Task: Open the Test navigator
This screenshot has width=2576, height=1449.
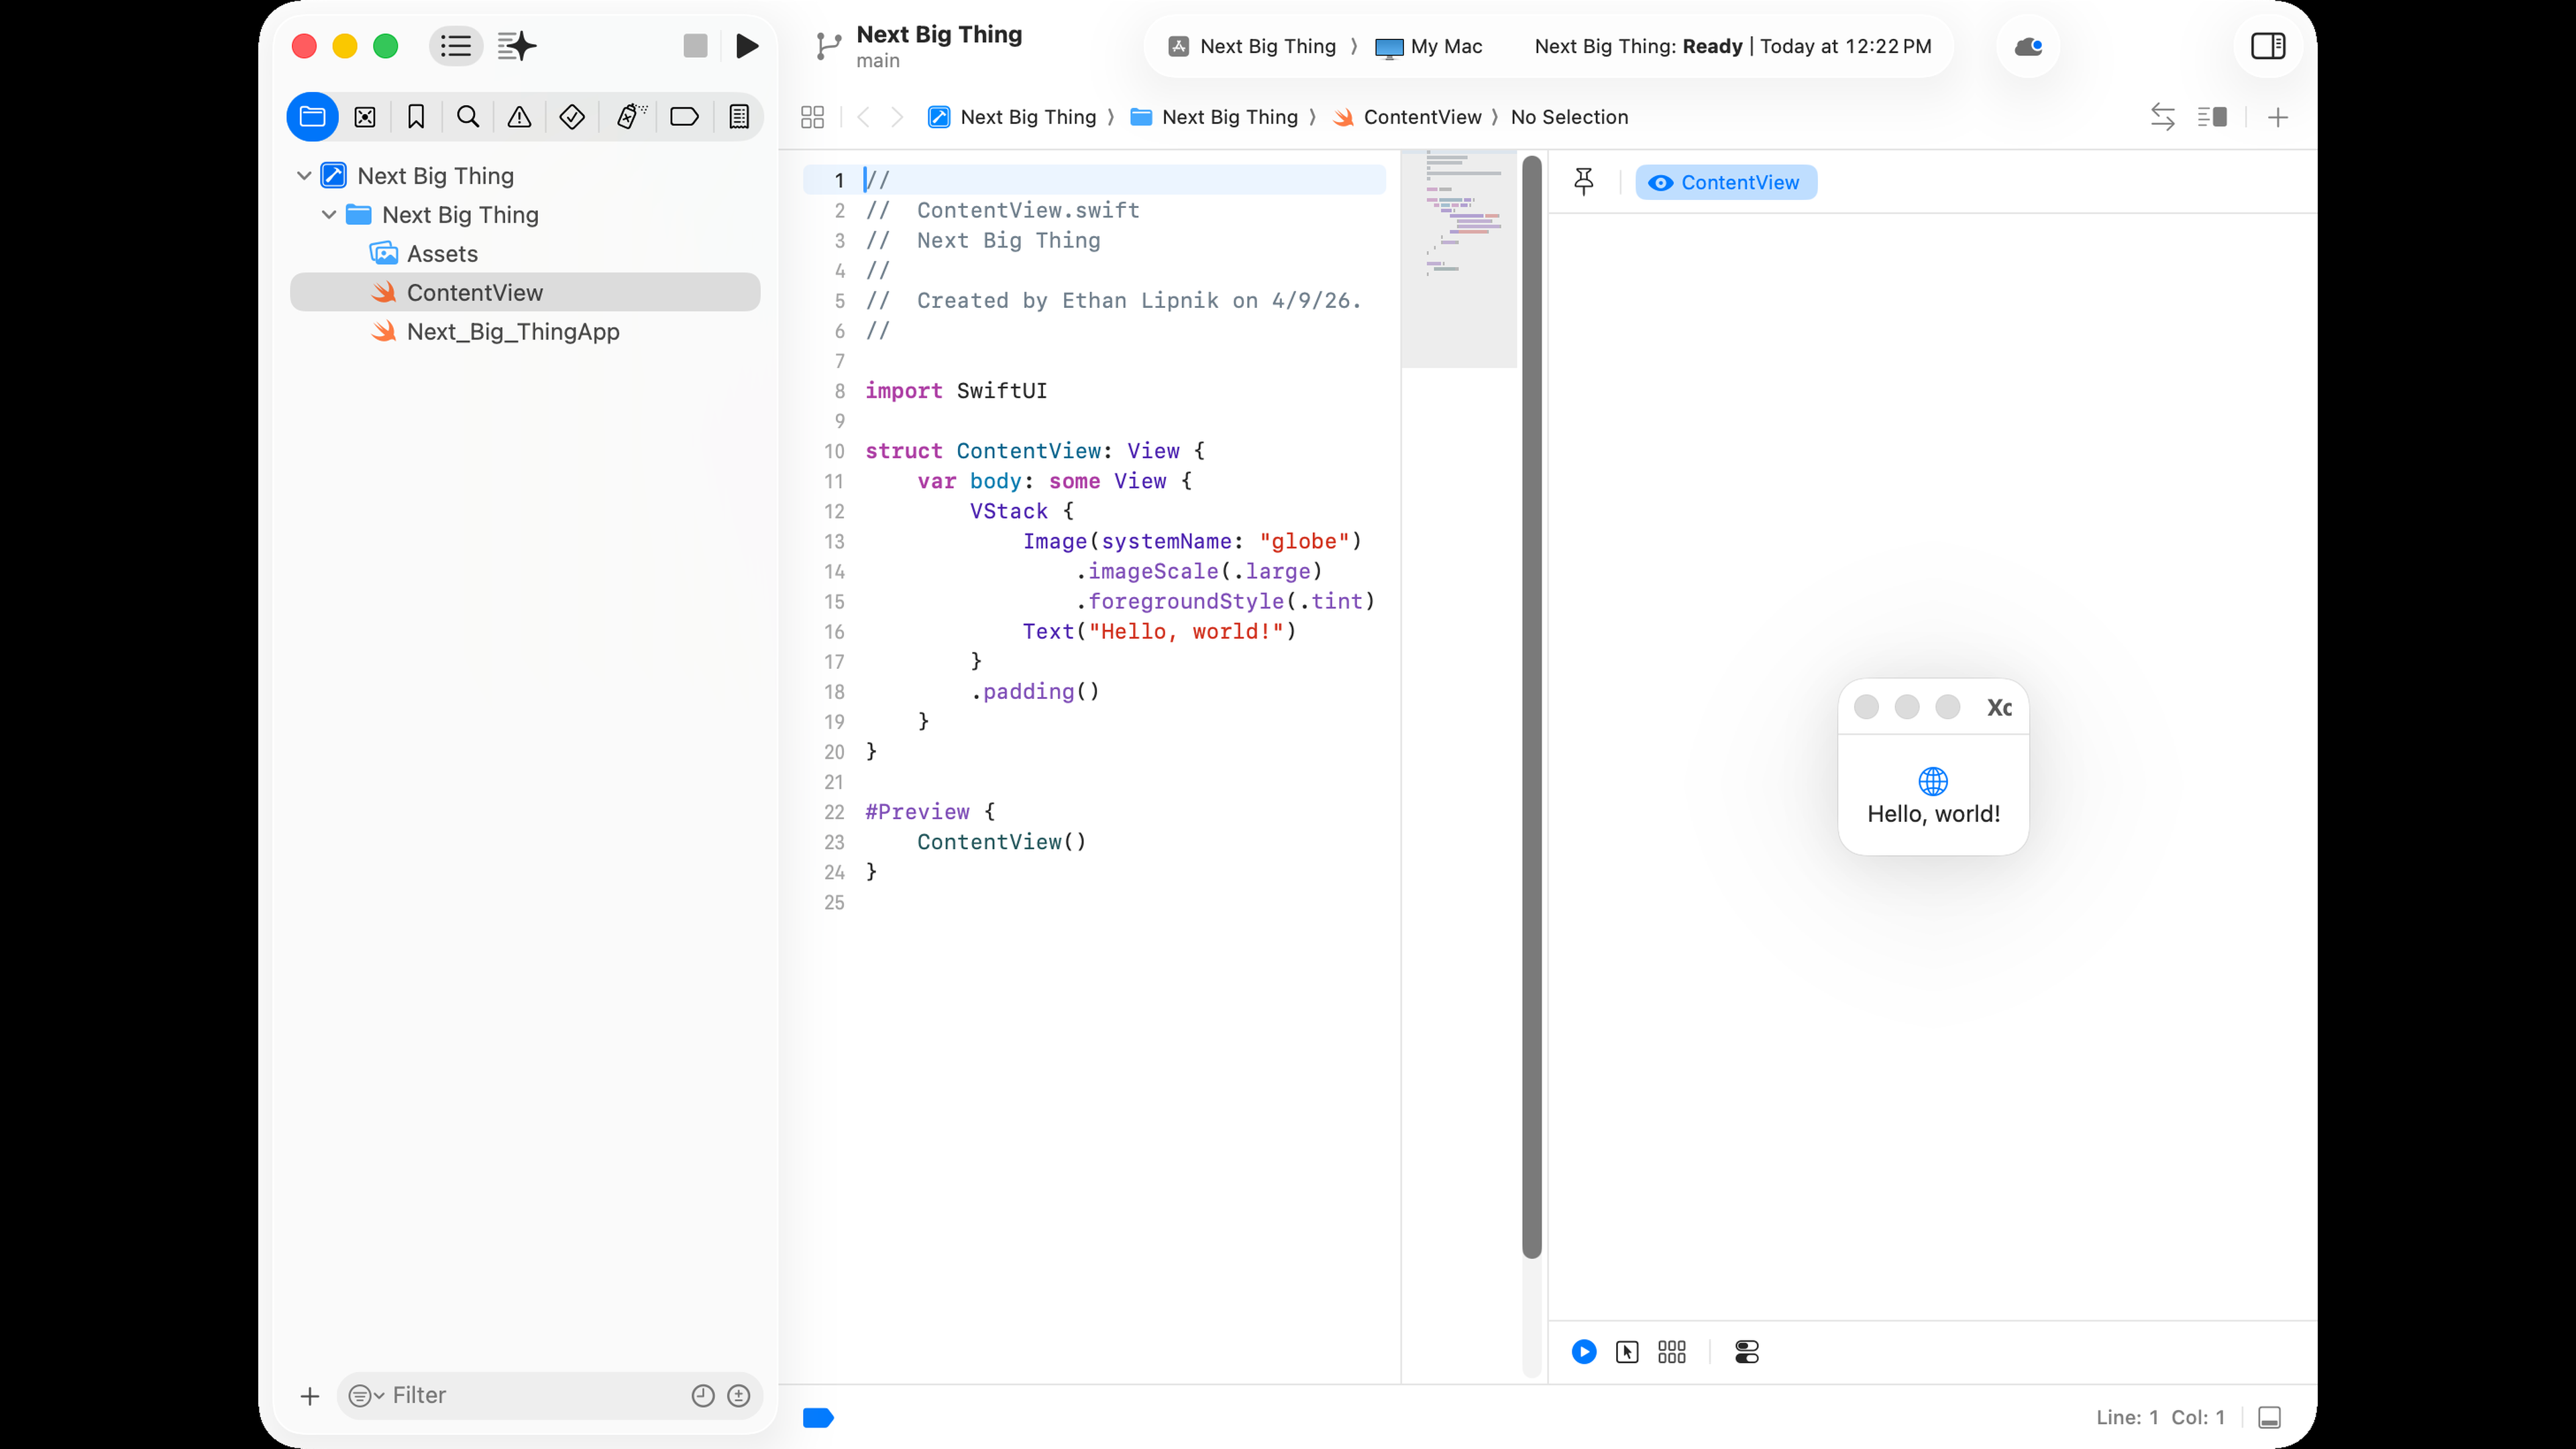Action: pos(572,117)
